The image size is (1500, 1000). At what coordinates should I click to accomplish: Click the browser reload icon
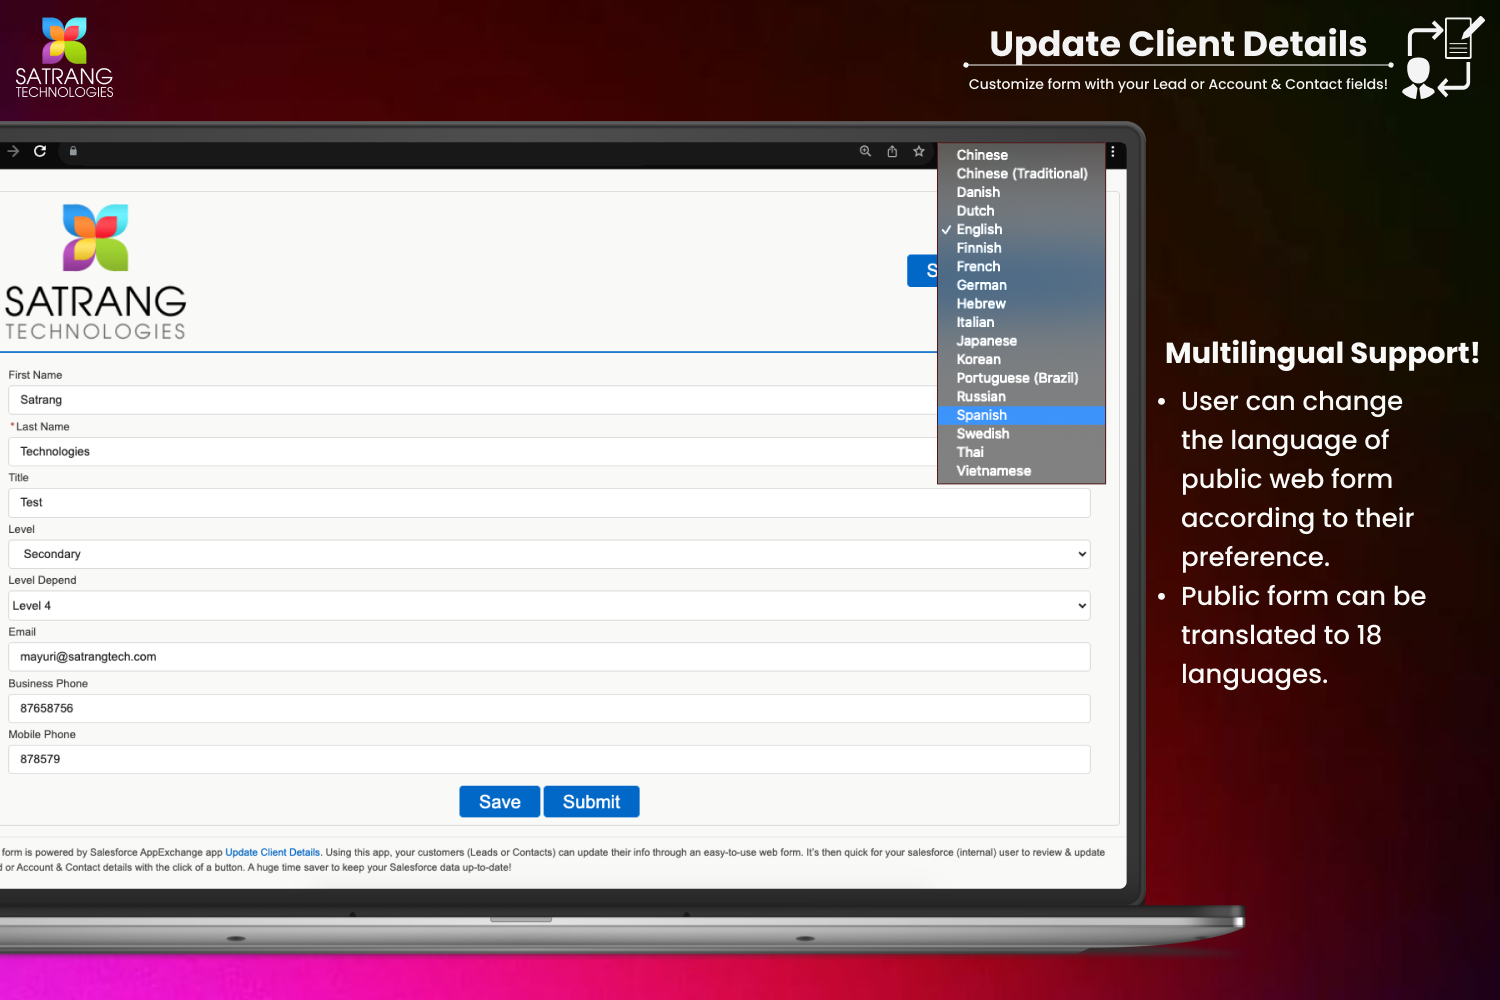(40, 151)
